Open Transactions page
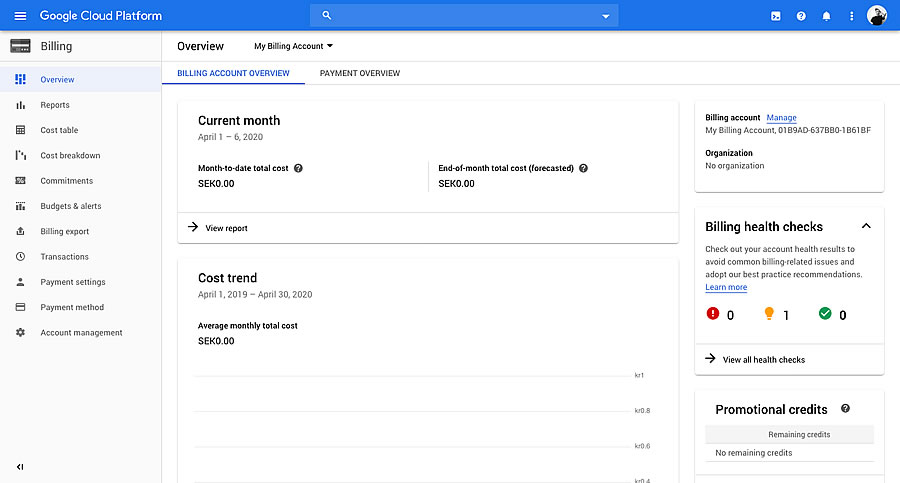 coord(64,256)
